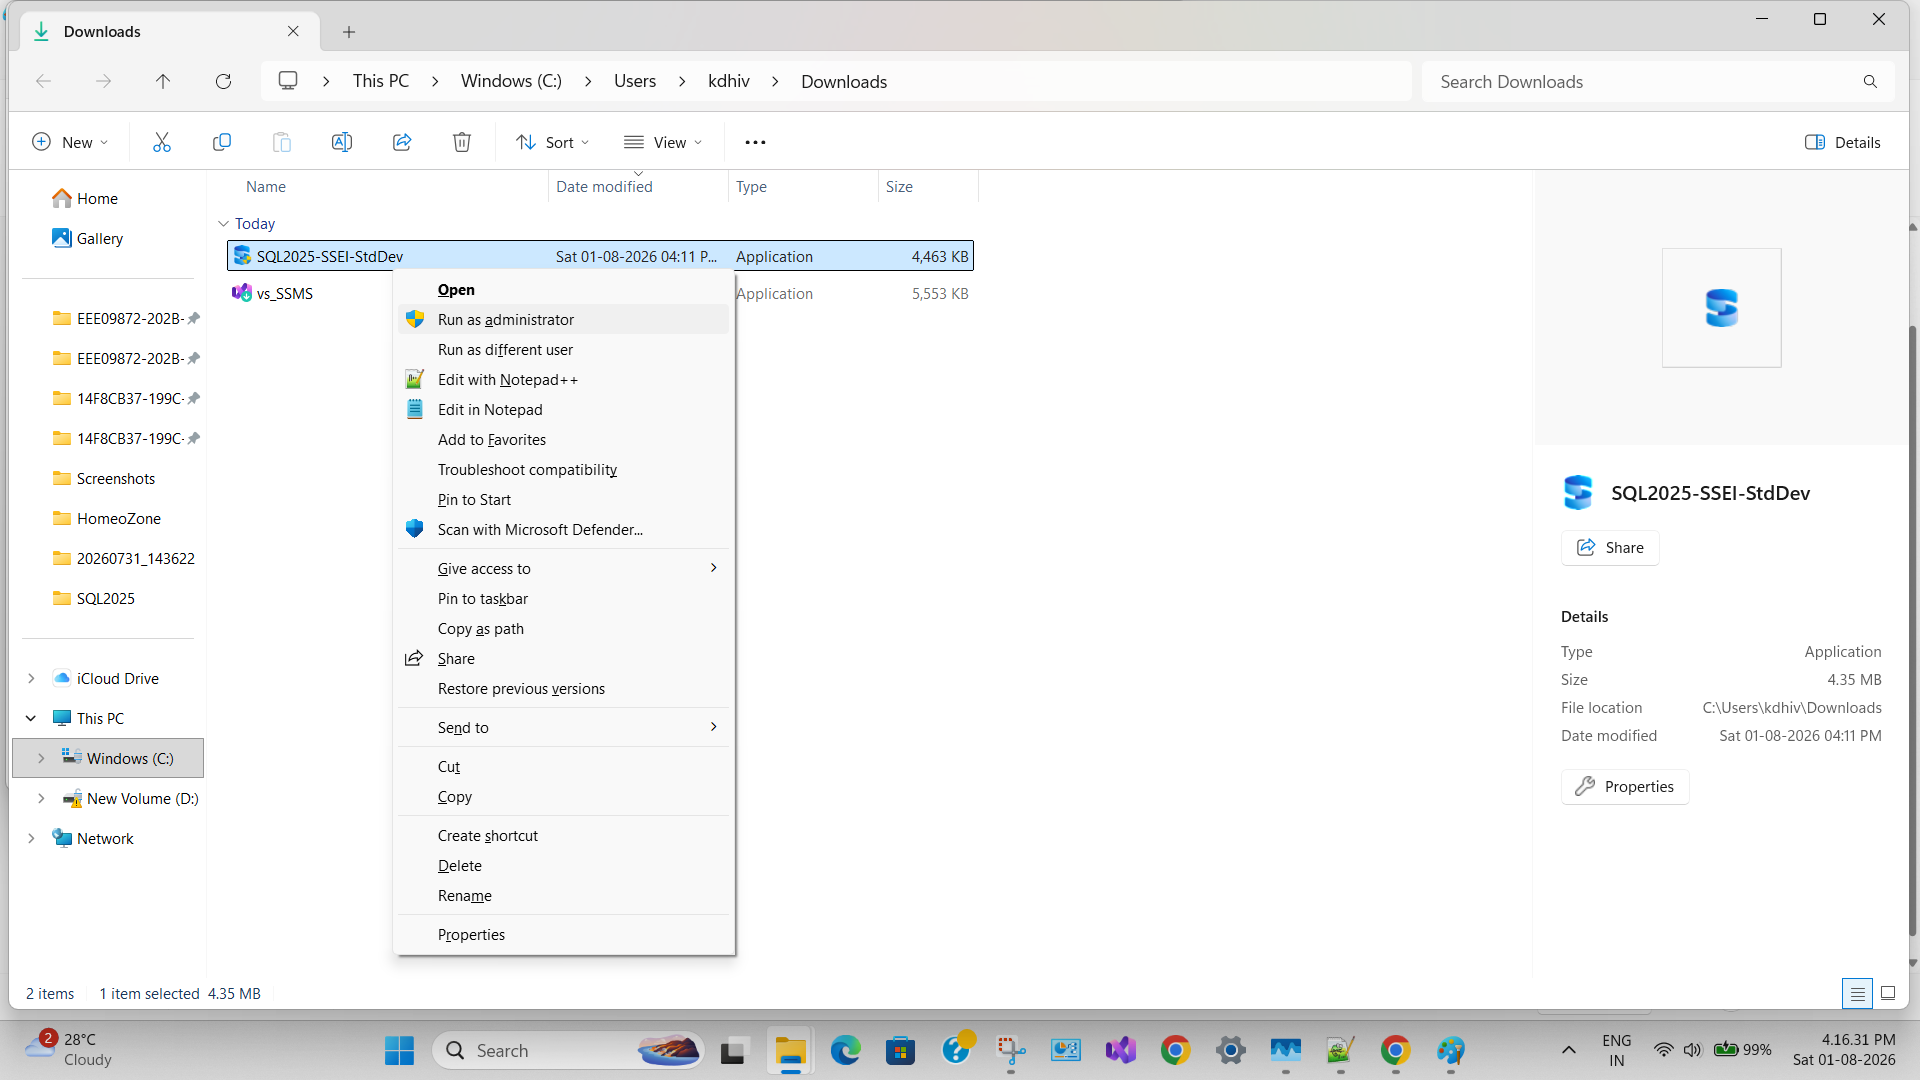Sort by Date modified column header
This screenshot has width=1920, height=1080.
click(x=638, y=186)
